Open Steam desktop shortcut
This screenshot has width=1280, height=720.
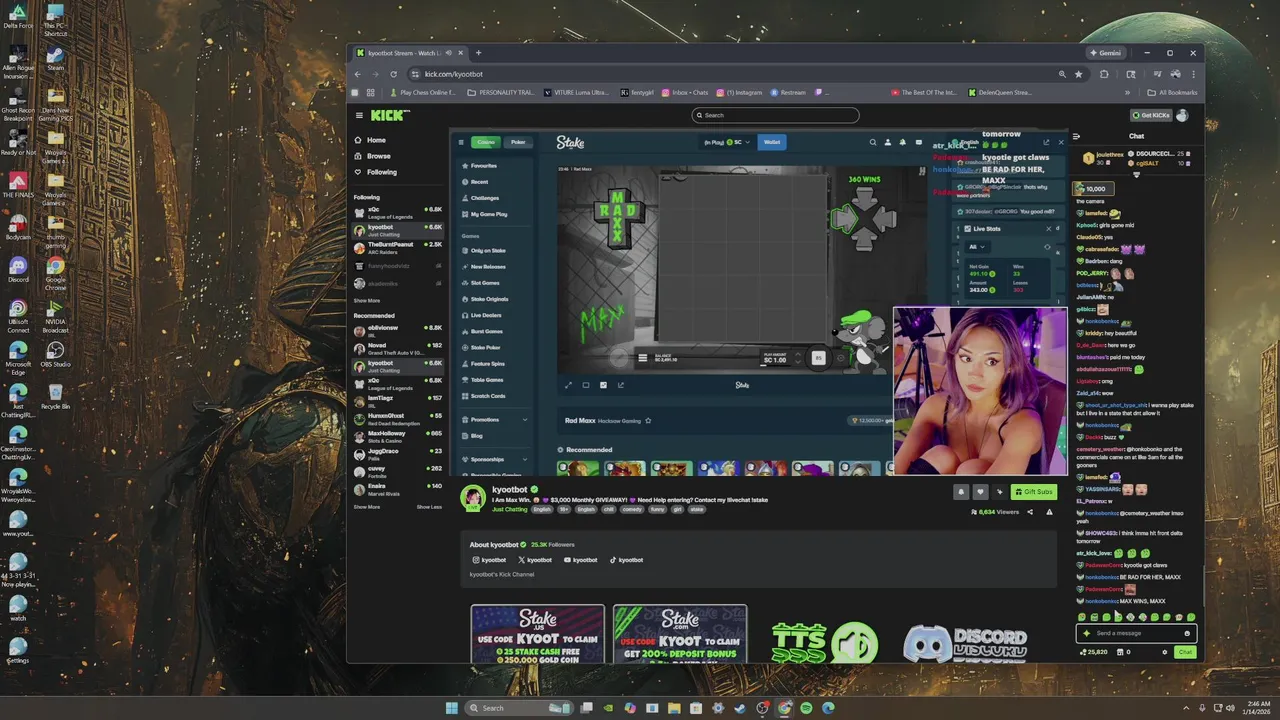(55, 60)
